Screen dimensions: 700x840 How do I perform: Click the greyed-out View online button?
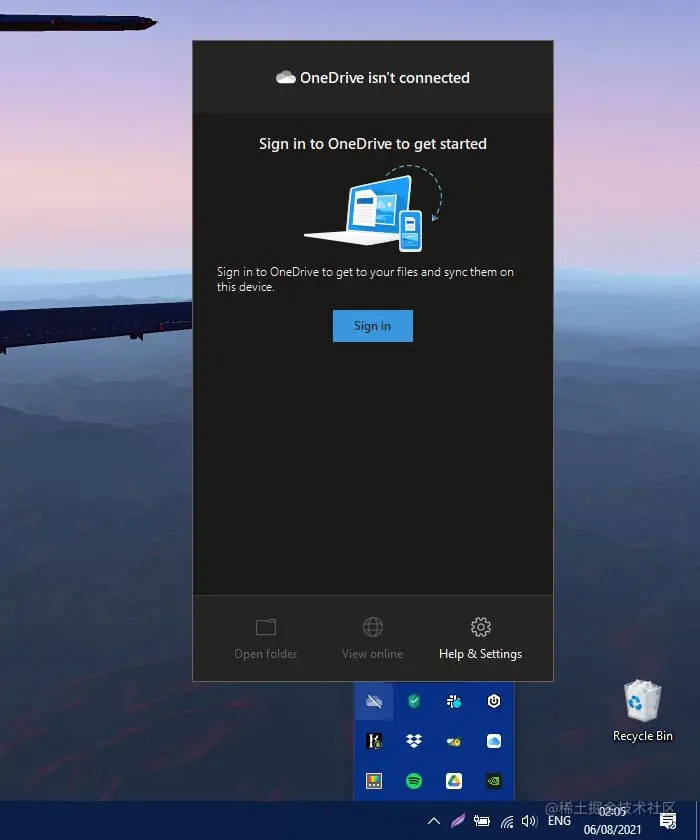[x=373, y=639]
